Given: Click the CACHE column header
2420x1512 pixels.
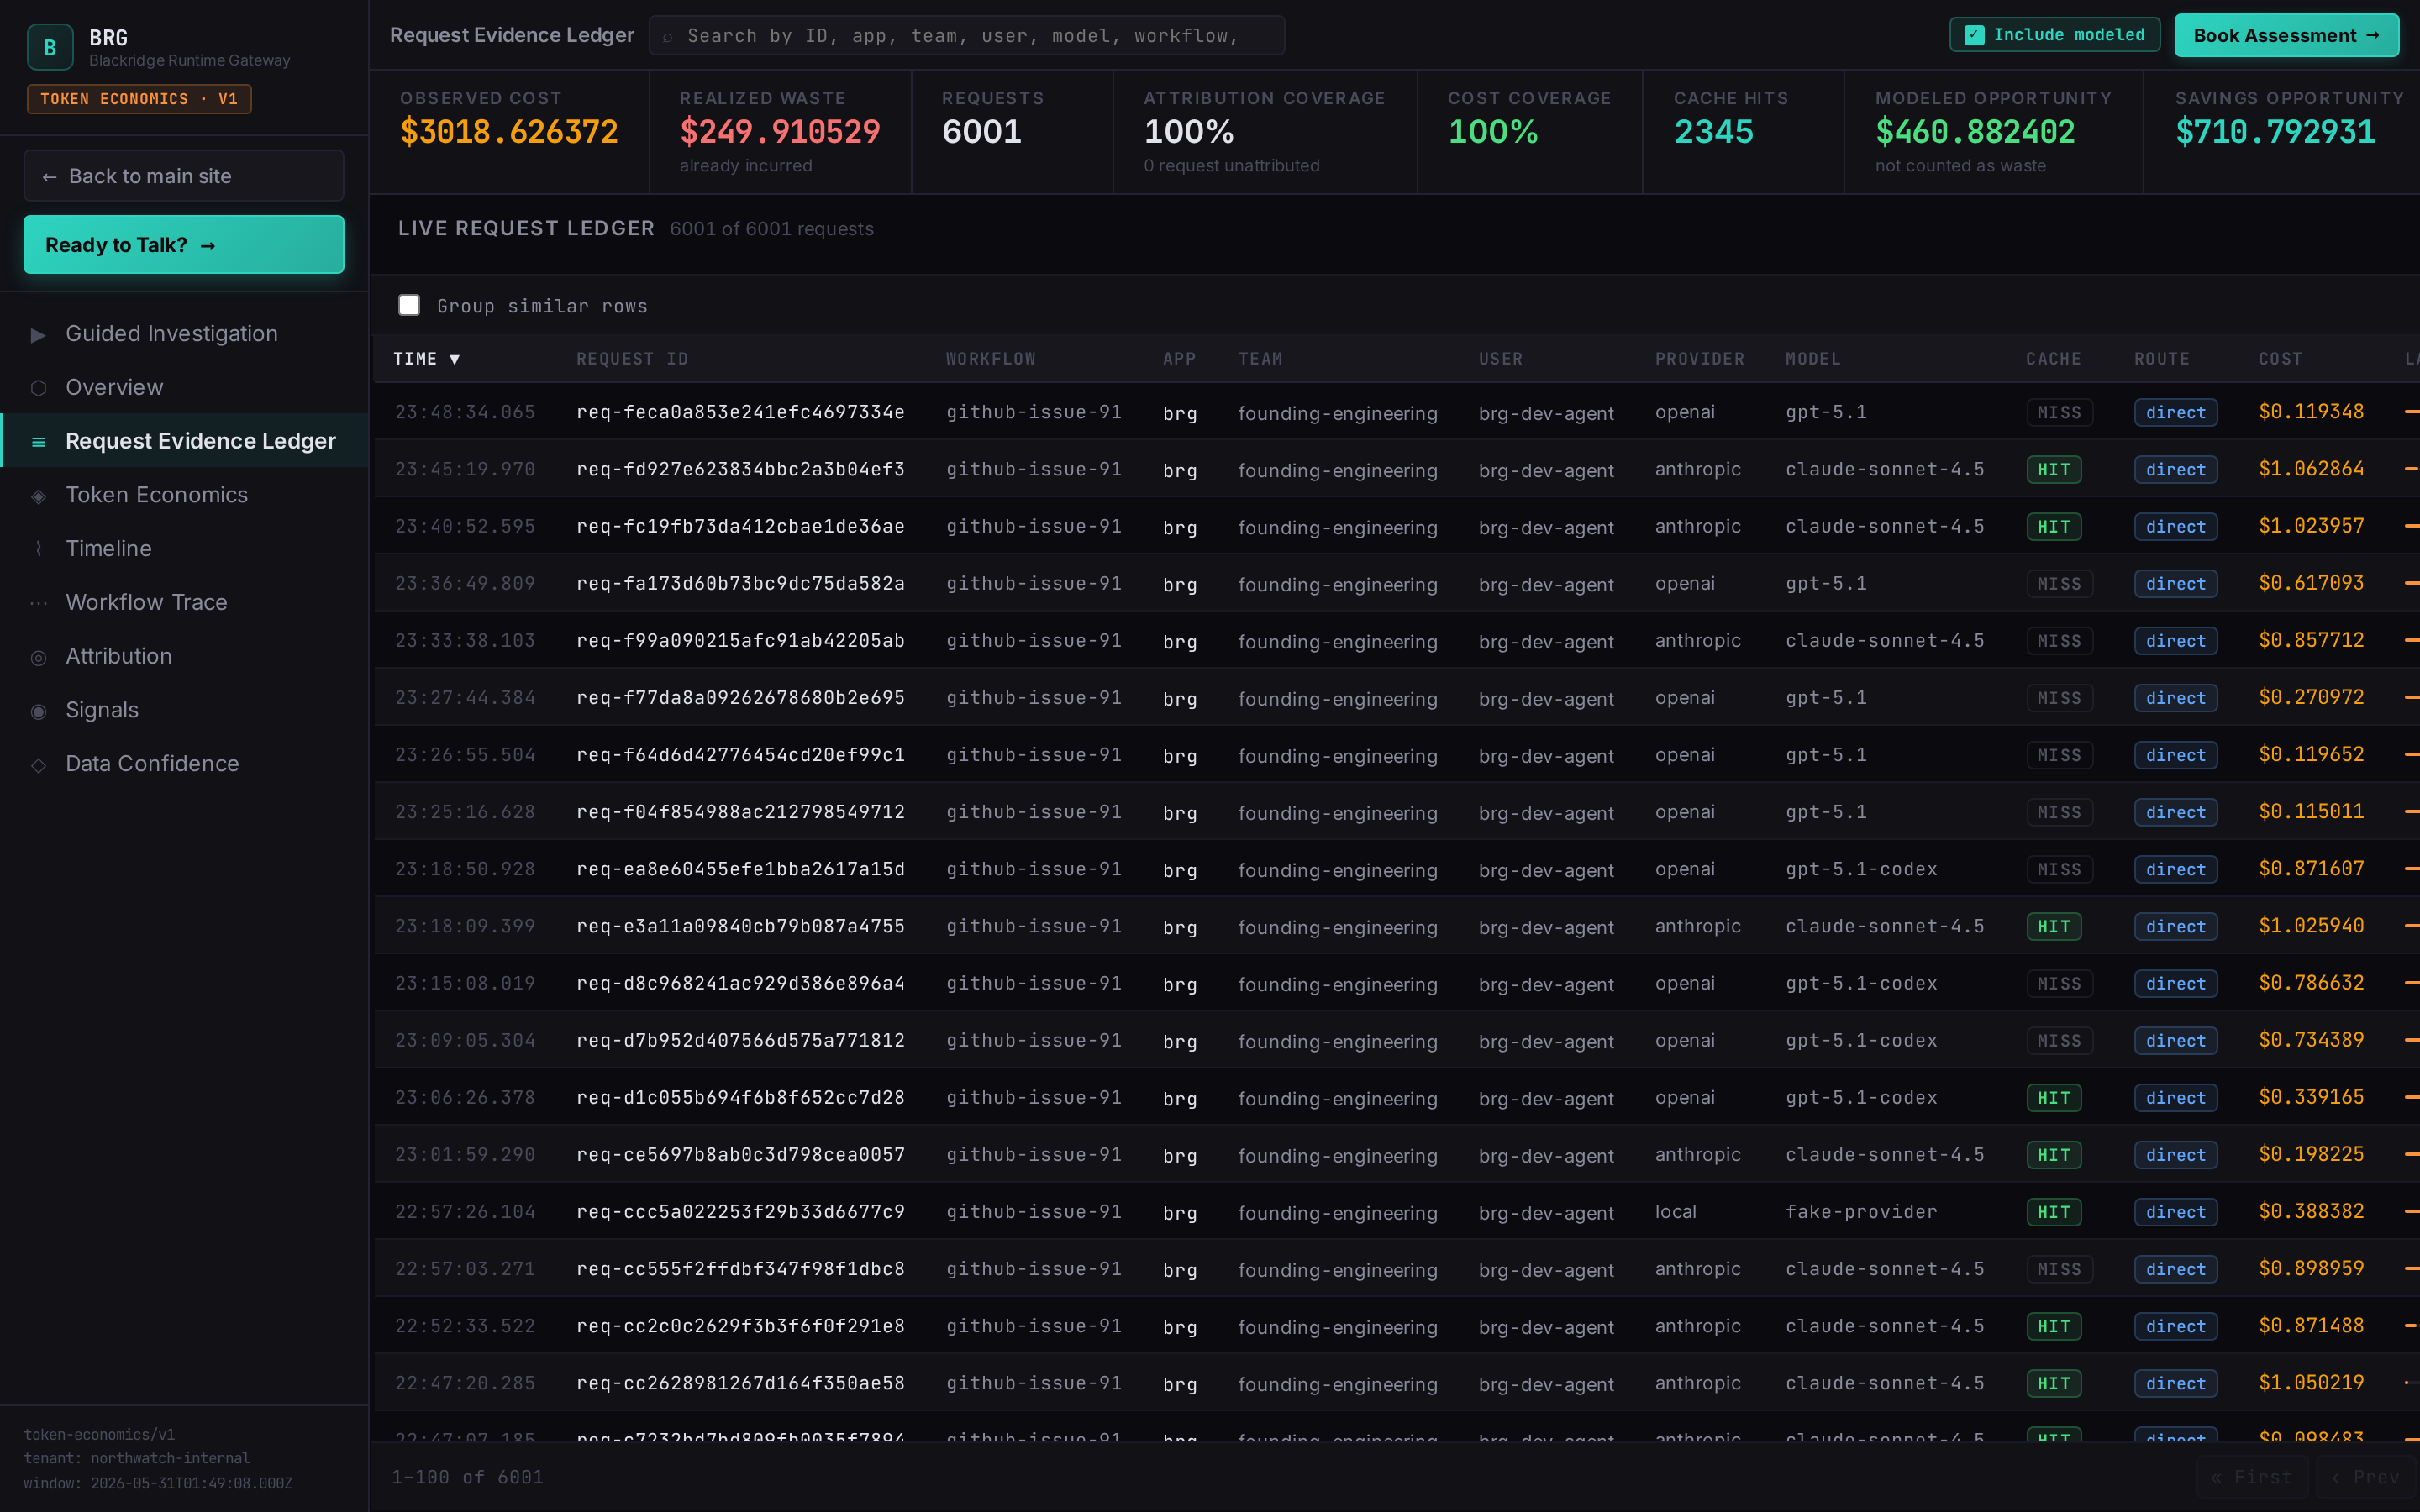Looking at the screenshot, I should pos(2053,359).
